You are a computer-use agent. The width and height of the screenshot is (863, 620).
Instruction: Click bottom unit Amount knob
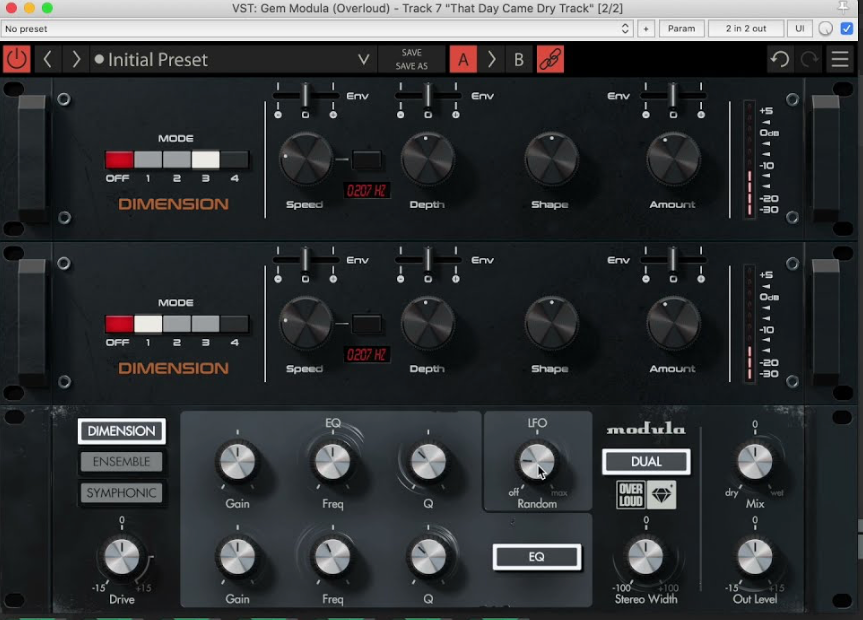pyautogui.click(x=673, y=324)
